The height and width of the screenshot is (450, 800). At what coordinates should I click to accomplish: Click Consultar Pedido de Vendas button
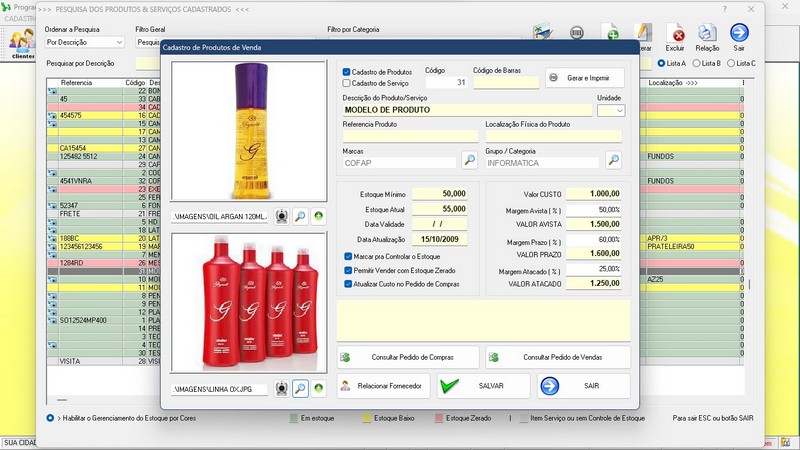tap(558, 357)
